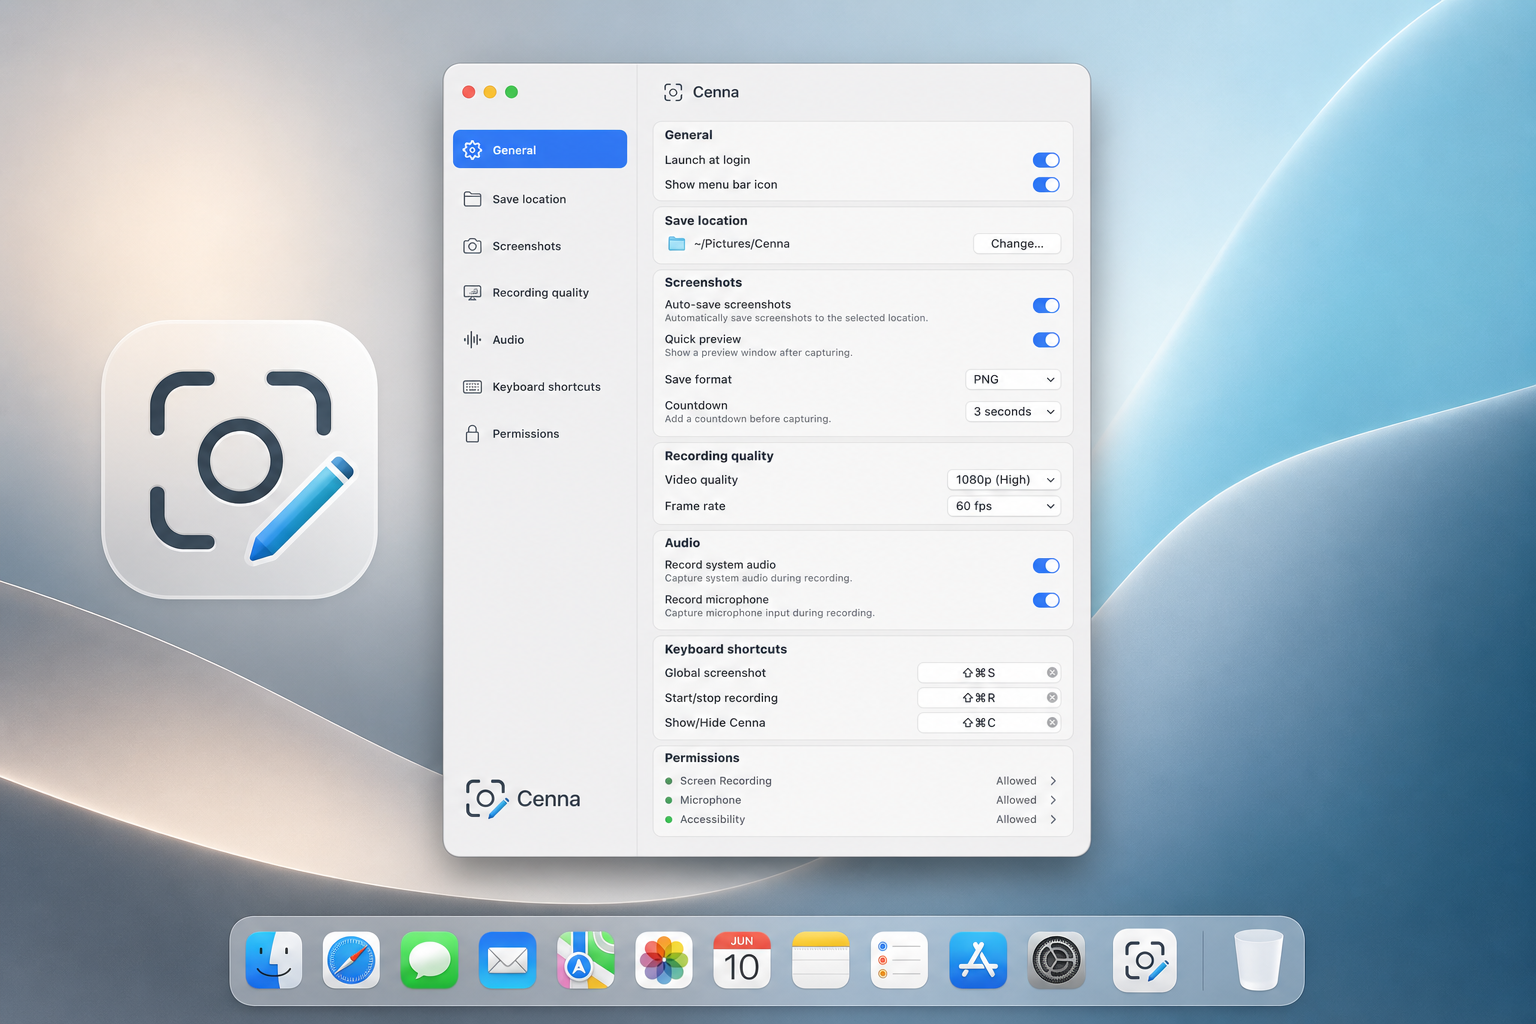Clear the Global screenshot shortcut
The height and width of the screenshot is (1024, 1536).
(1052, 673)
